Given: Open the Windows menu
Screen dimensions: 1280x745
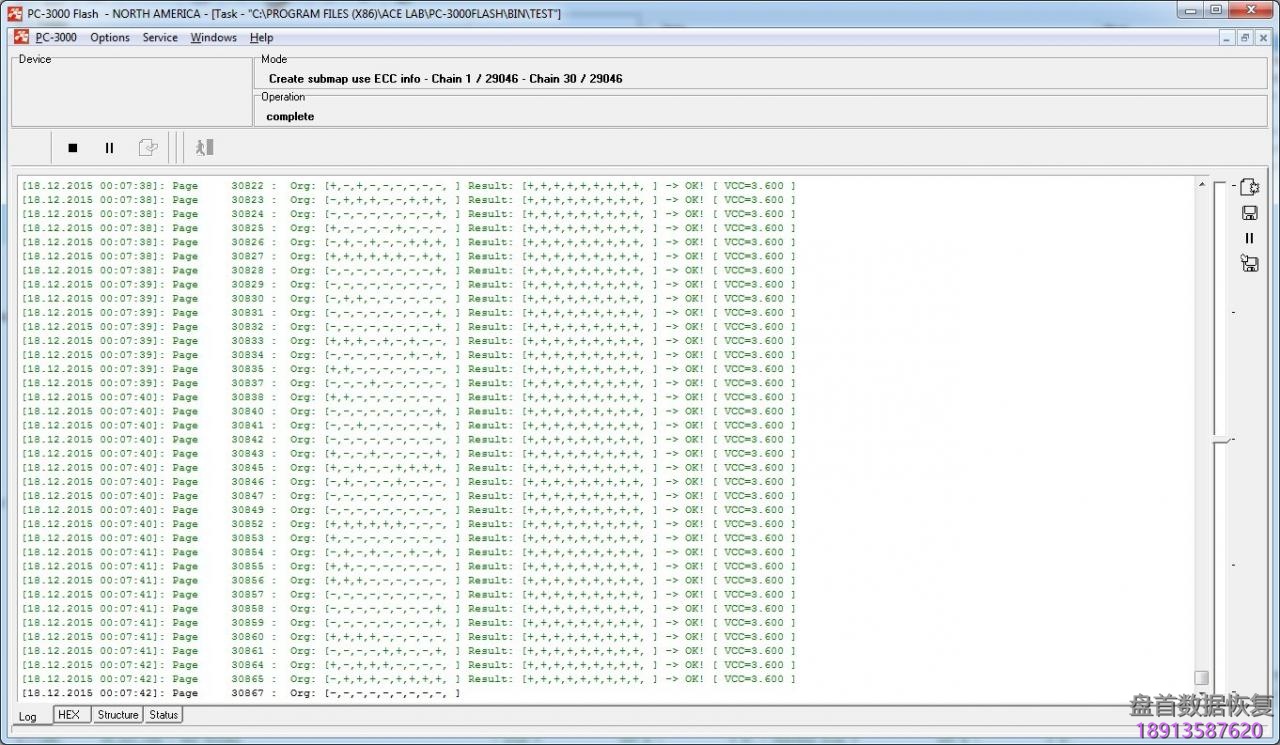Looking at the screenshot, I should point(214,38).
